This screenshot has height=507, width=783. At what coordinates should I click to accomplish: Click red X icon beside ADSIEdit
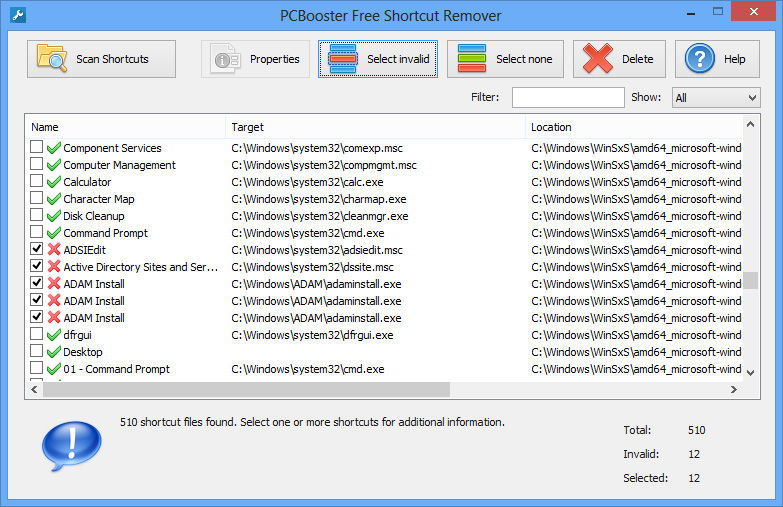pos(54,249)
